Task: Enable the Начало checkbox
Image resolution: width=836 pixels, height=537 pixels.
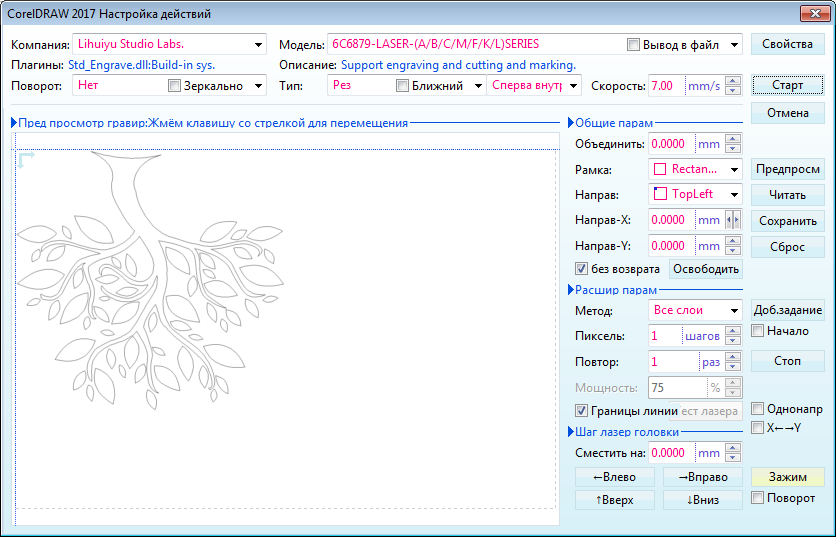Action: pos(757,331)
